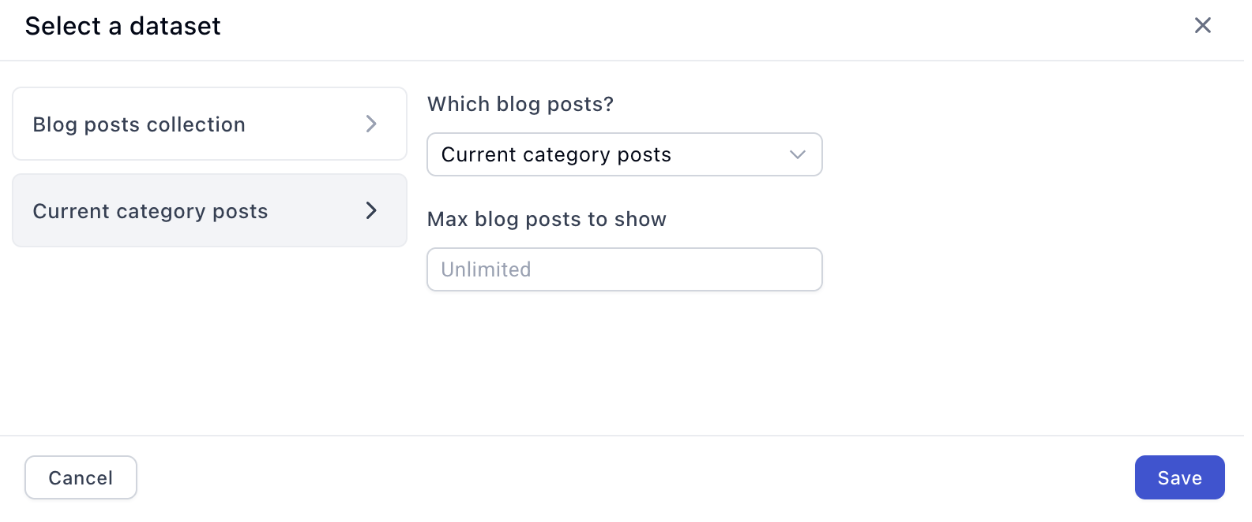
Task: Click the Unlimited placeholder text
Action: coord(486,269)
